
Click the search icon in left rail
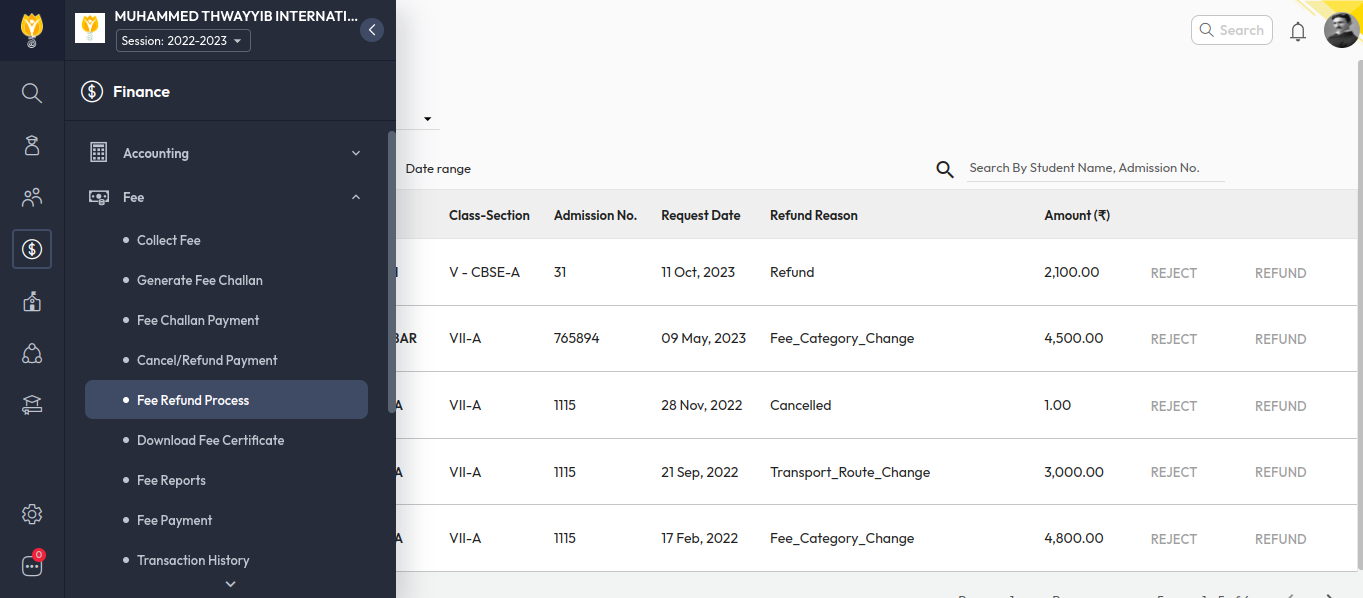pos(32,93)
